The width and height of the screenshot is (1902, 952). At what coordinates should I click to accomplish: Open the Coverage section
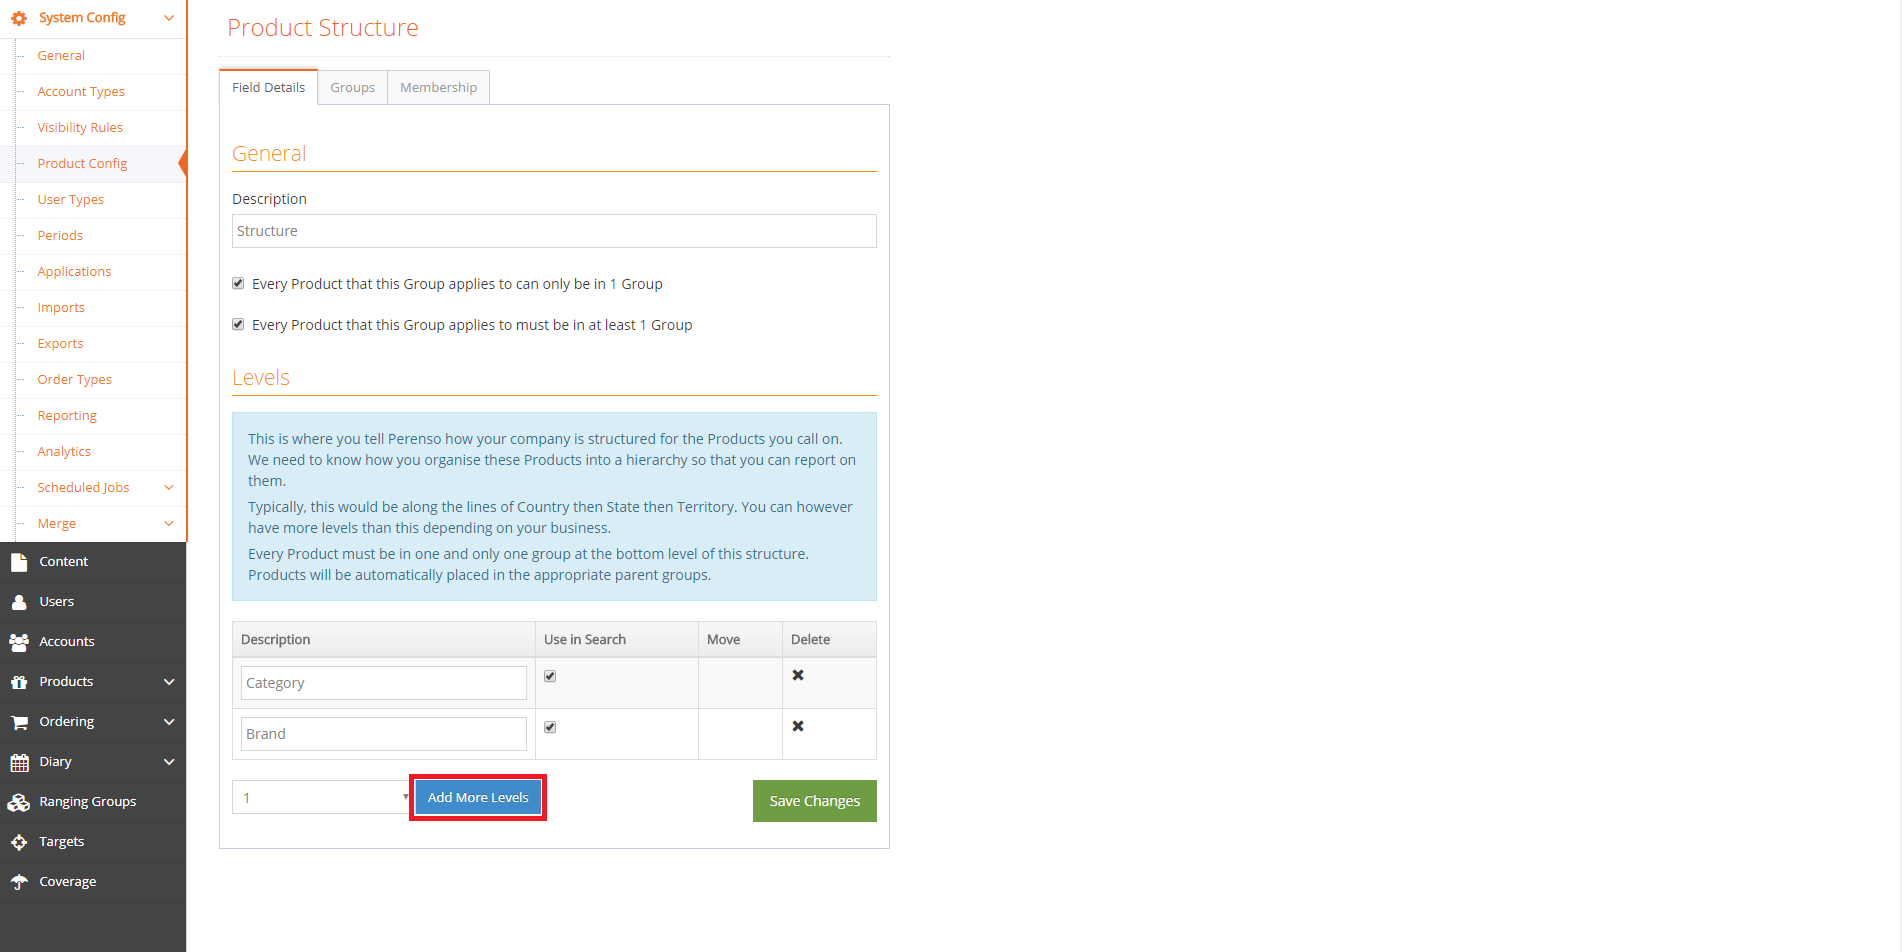click(x=67, y=881)
